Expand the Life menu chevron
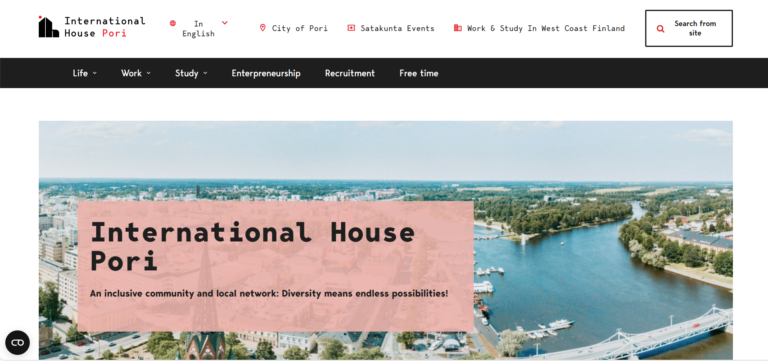768x361 pixels. [x=95, y=73]
